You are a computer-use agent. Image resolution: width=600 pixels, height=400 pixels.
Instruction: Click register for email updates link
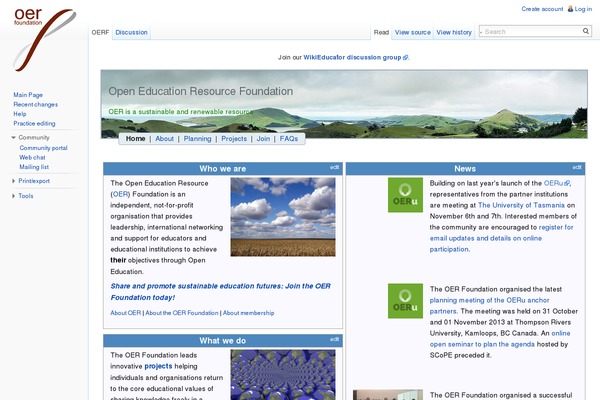click(501, 238)
